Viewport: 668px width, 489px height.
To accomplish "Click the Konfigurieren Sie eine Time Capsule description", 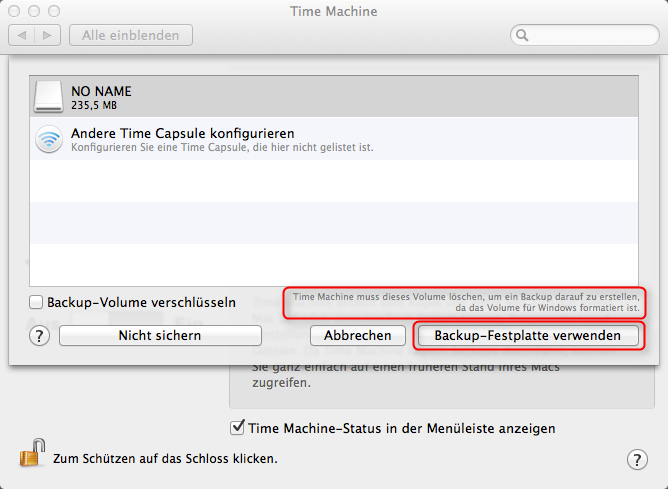I will click(222, 148).
